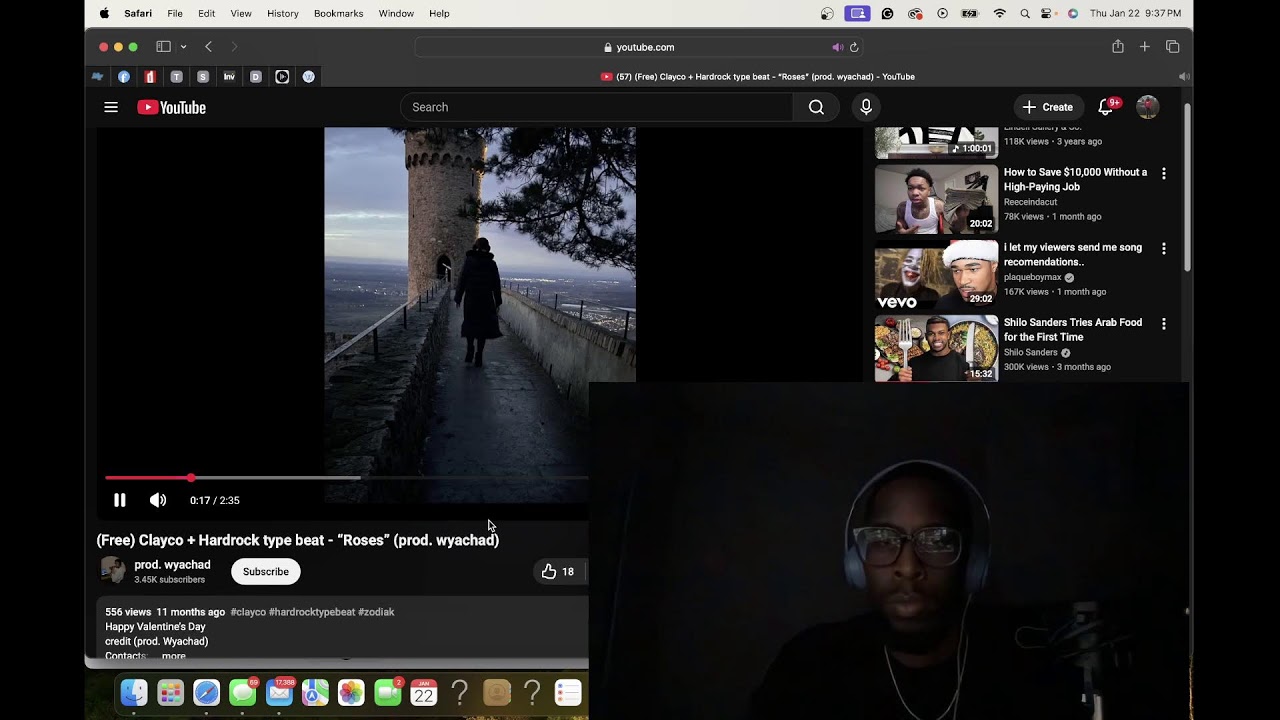Click the #zodiak hashtag

(x=376, y=612)
